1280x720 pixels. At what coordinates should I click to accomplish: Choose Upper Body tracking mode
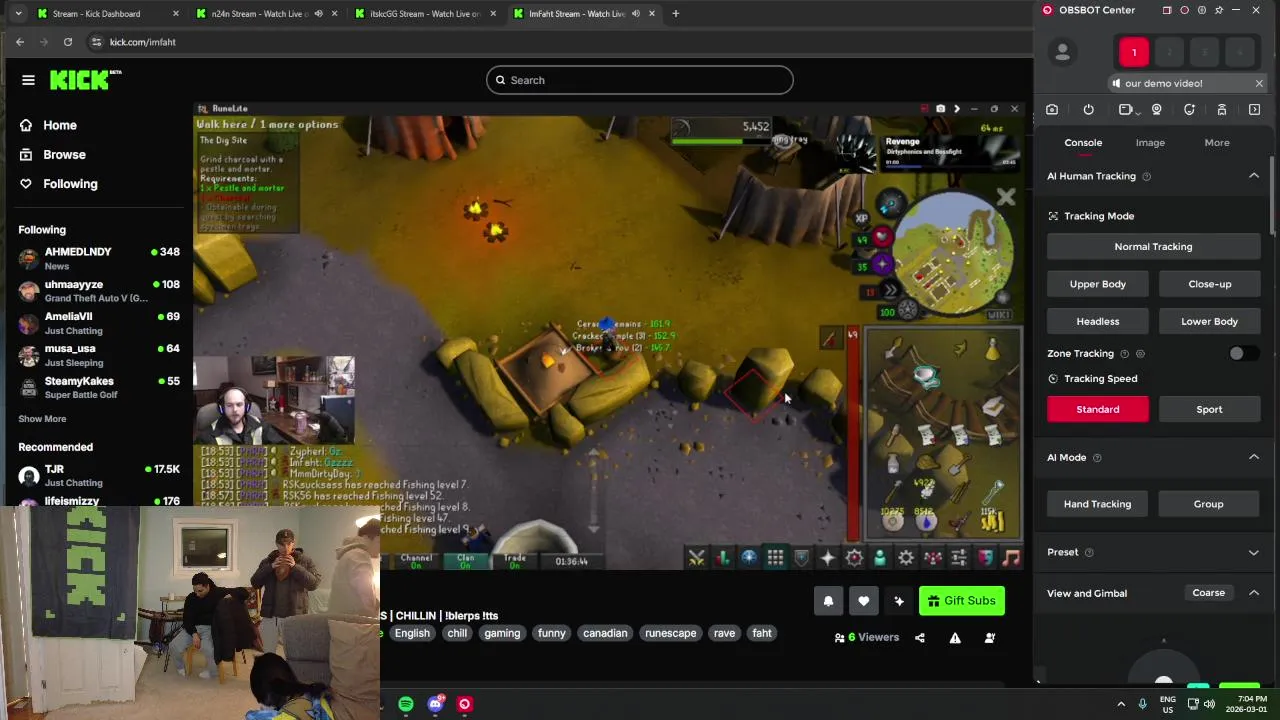(x=1098, y=284)
